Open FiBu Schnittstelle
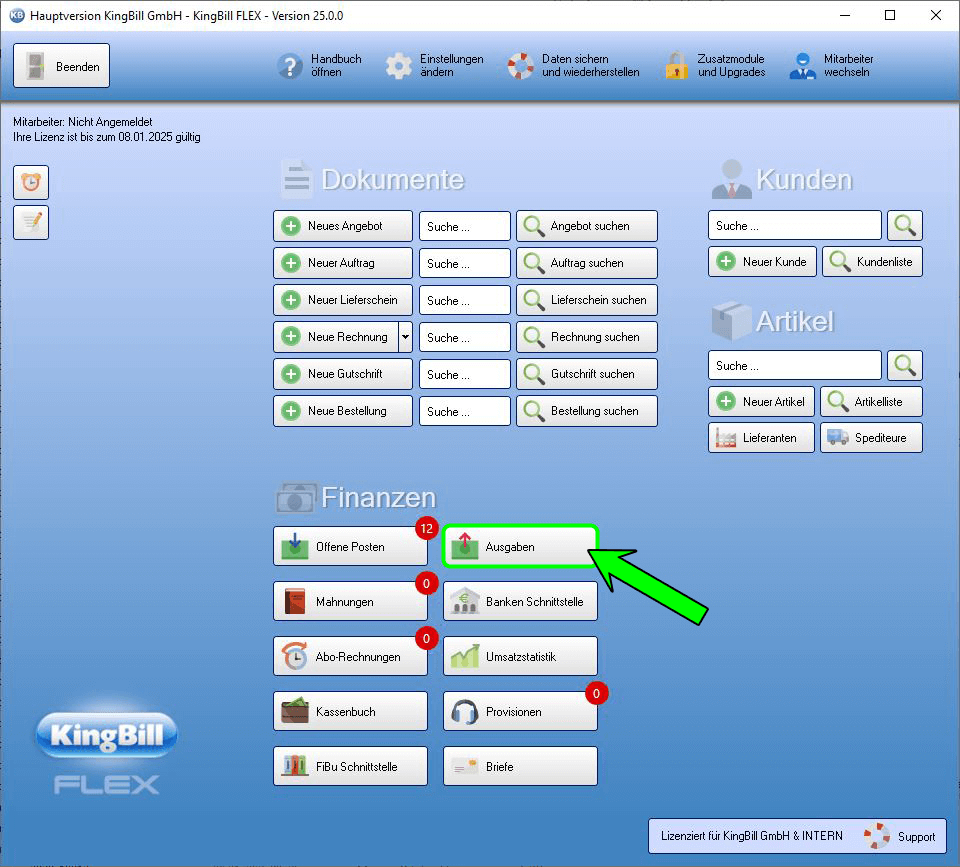Image resolution: width=960 pixels, height=867 pixels. point(350,766)
